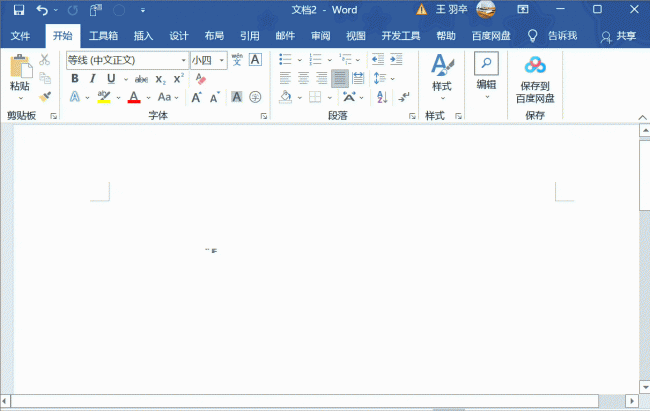This screenshot has width=650, height=411.
Task: Apply multilevel list
Action: pyautogui.click(x=345, y=60)
